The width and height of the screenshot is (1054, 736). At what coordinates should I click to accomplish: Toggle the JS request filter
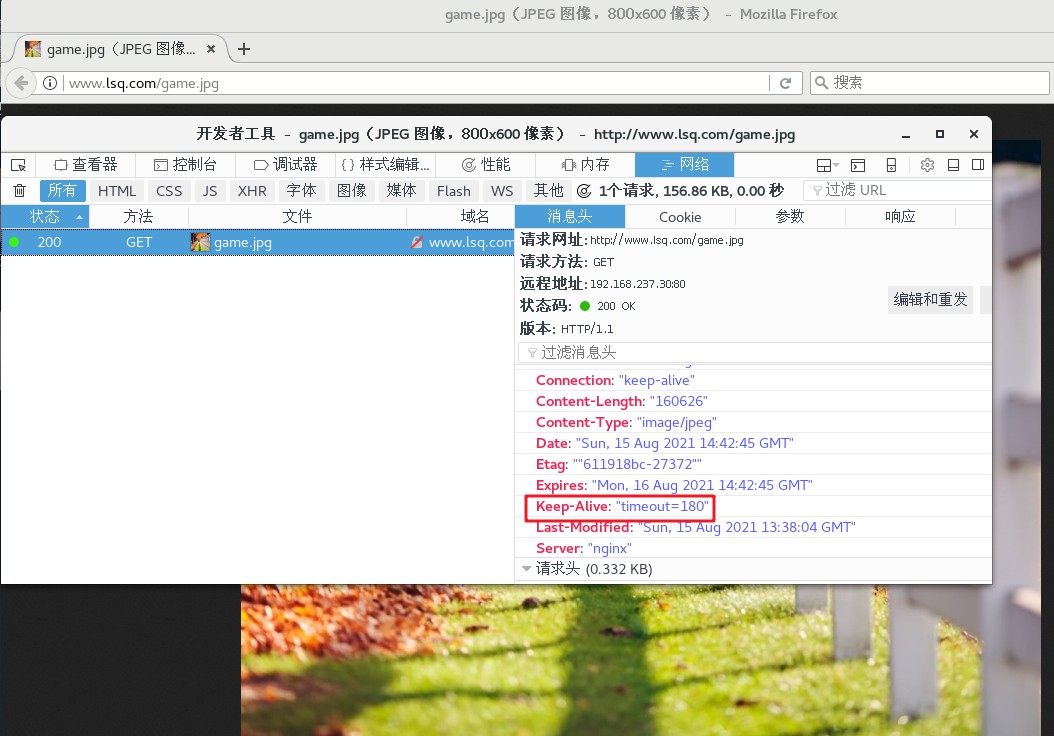click(210, 191)
